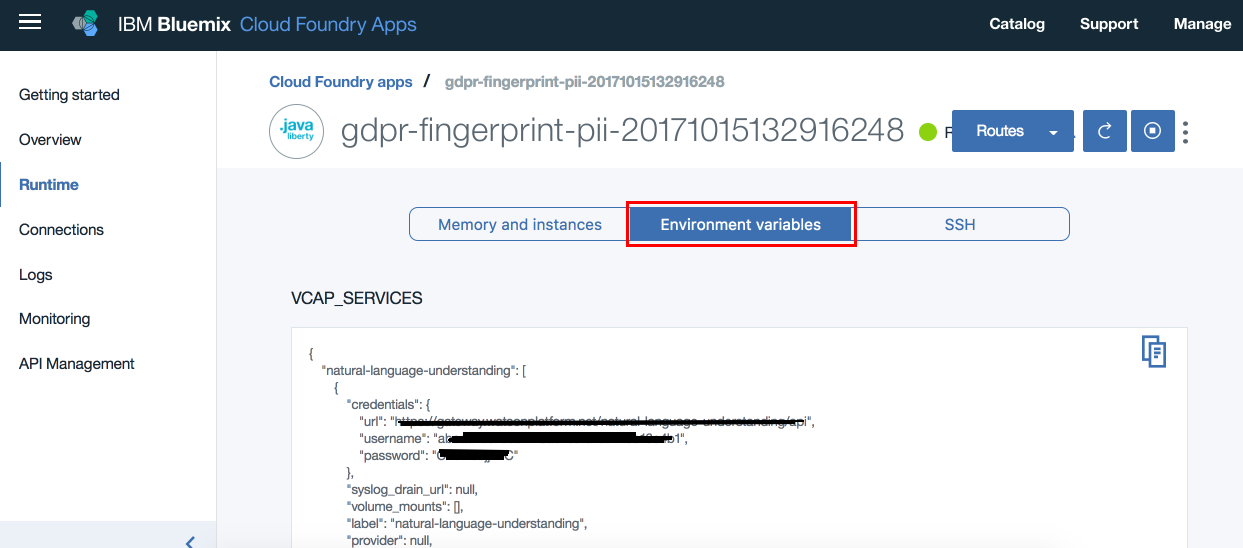The width and height of the screenshot is (1243, 548).
Task: Click the gdpr-fingerprint-pii breadcrumb text
Action: (585, 82)
